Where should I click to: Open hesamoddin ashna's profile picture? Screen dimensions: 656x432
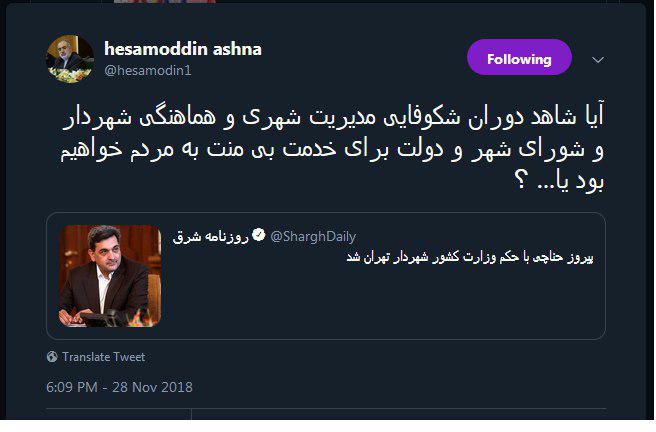[70, 60]
